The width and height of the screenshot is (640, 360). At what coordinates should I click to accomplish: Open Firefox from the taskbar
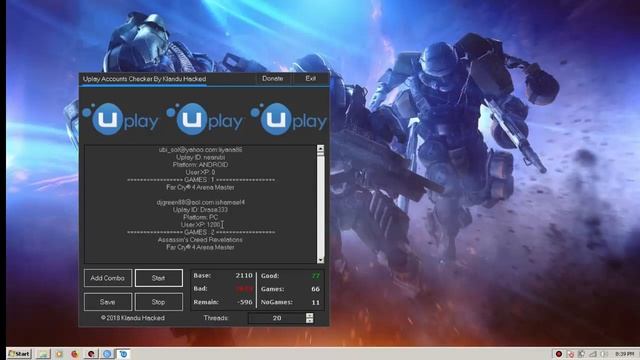(74, 354)
